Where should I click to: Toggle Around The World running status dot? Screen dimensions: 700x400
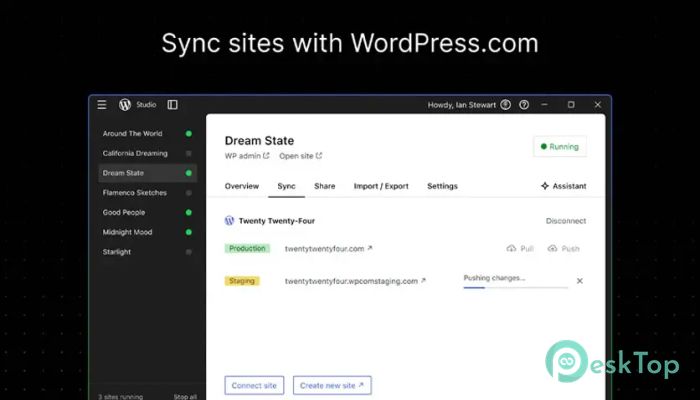(188, 133)
